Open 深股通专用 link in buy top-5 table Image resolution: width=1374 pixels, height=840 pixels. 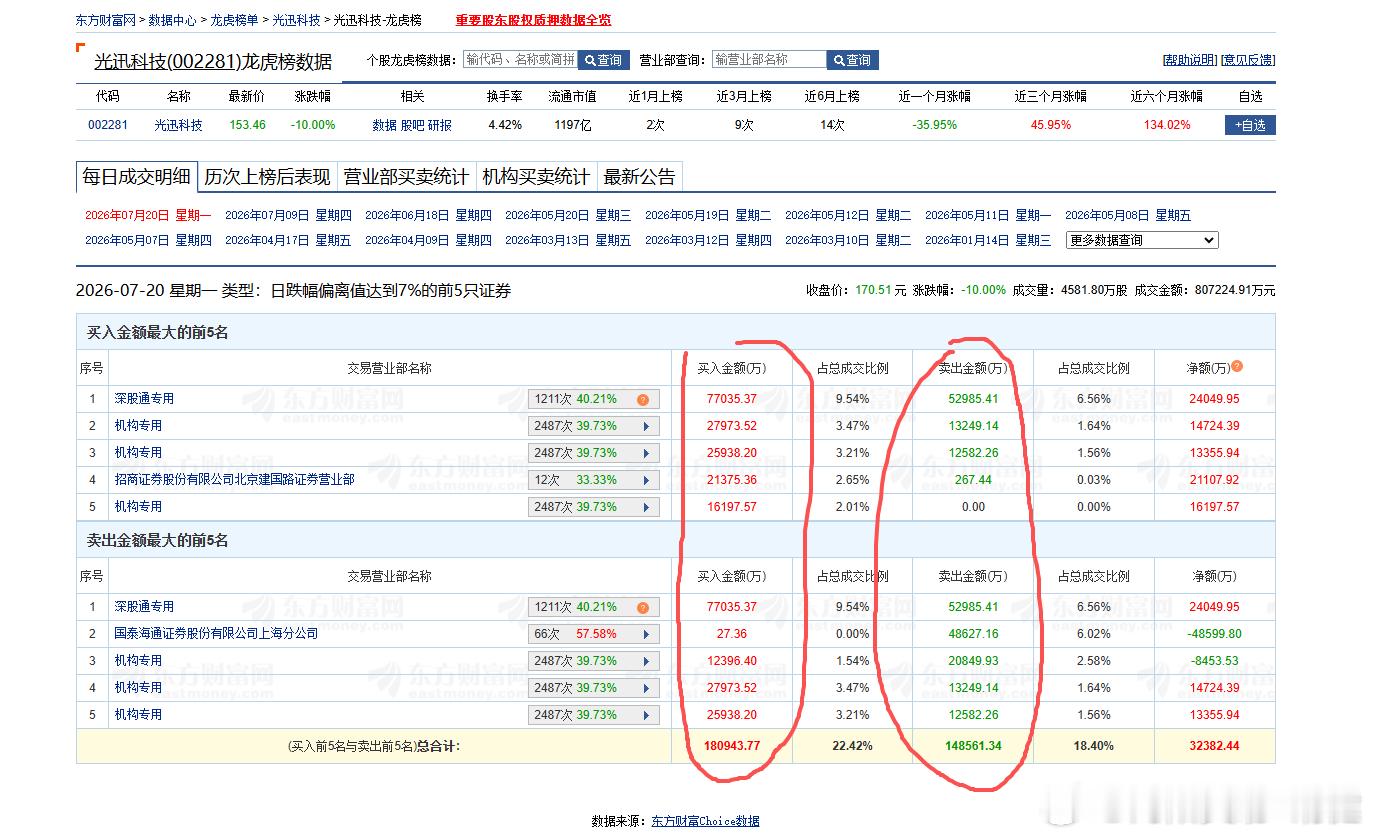[x=144, y=398]
